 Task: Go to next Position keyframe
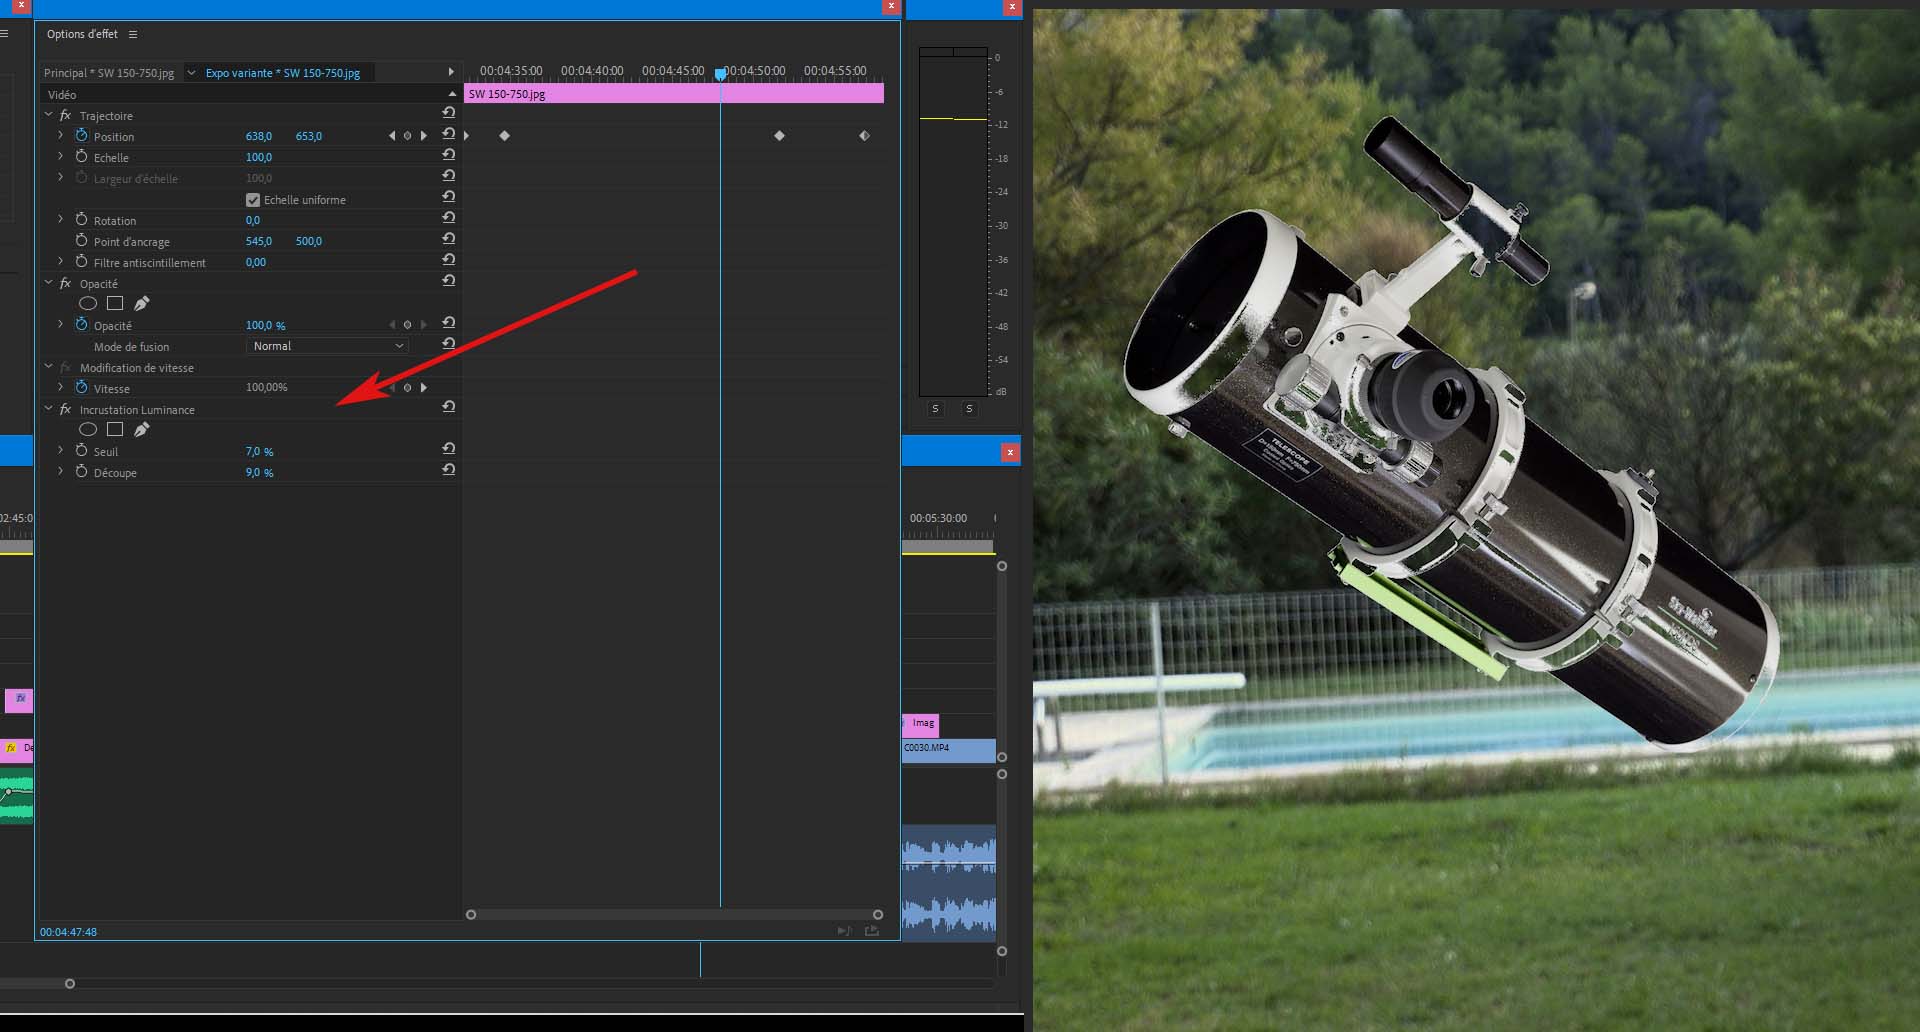pos(424,136)
